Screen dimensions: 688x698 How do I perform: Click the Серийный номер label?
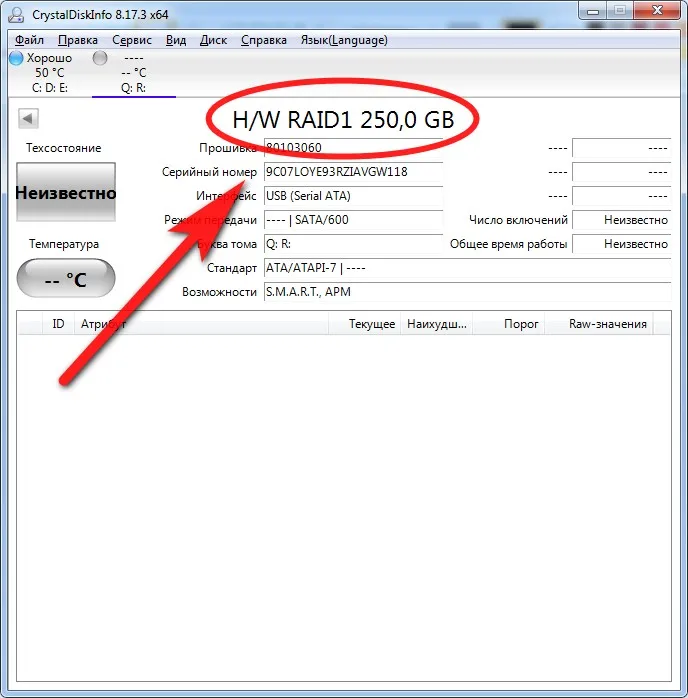tap(209, 172)
